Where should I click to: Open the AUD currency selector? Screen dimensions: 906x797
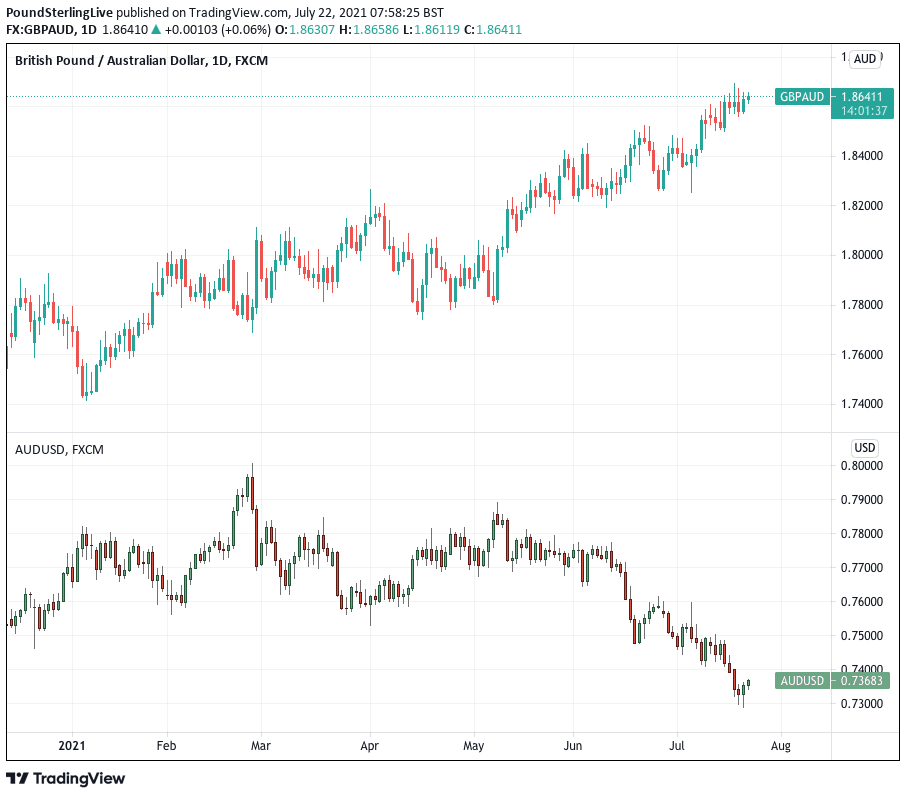pyautogui.click(x=865, y=59)
